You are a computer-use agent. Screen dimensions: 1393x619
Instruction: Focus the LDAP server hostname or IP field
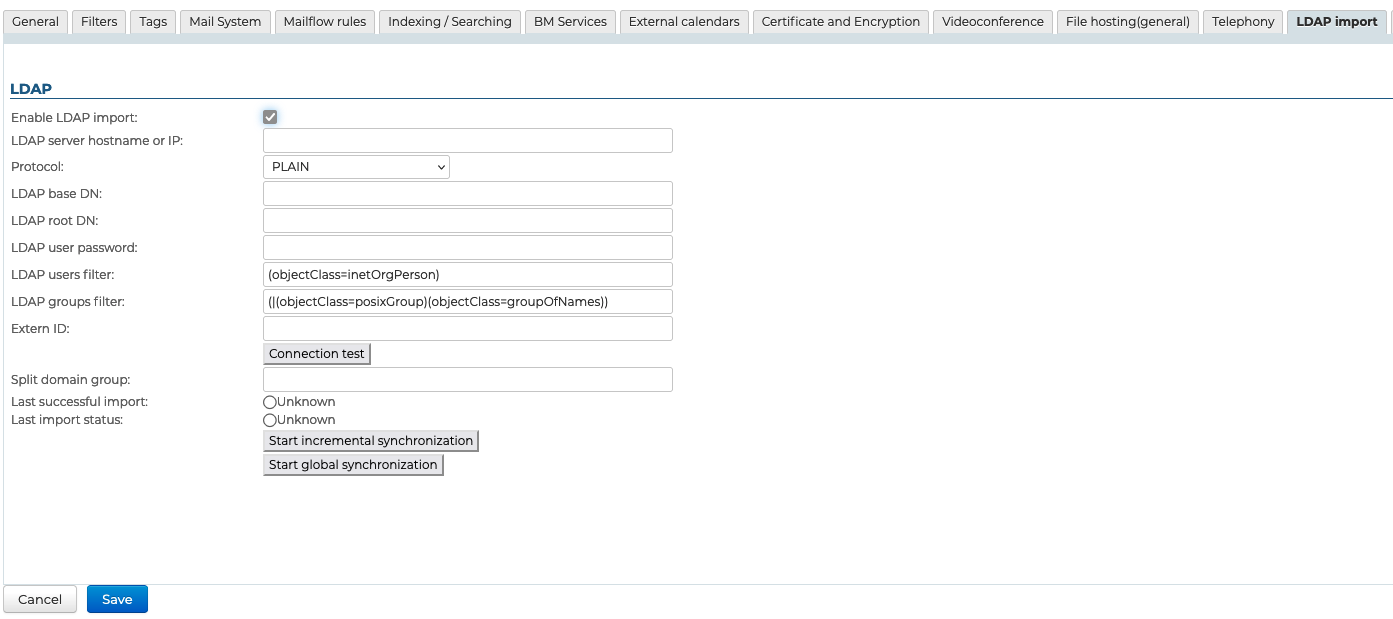tap(467, 140)
